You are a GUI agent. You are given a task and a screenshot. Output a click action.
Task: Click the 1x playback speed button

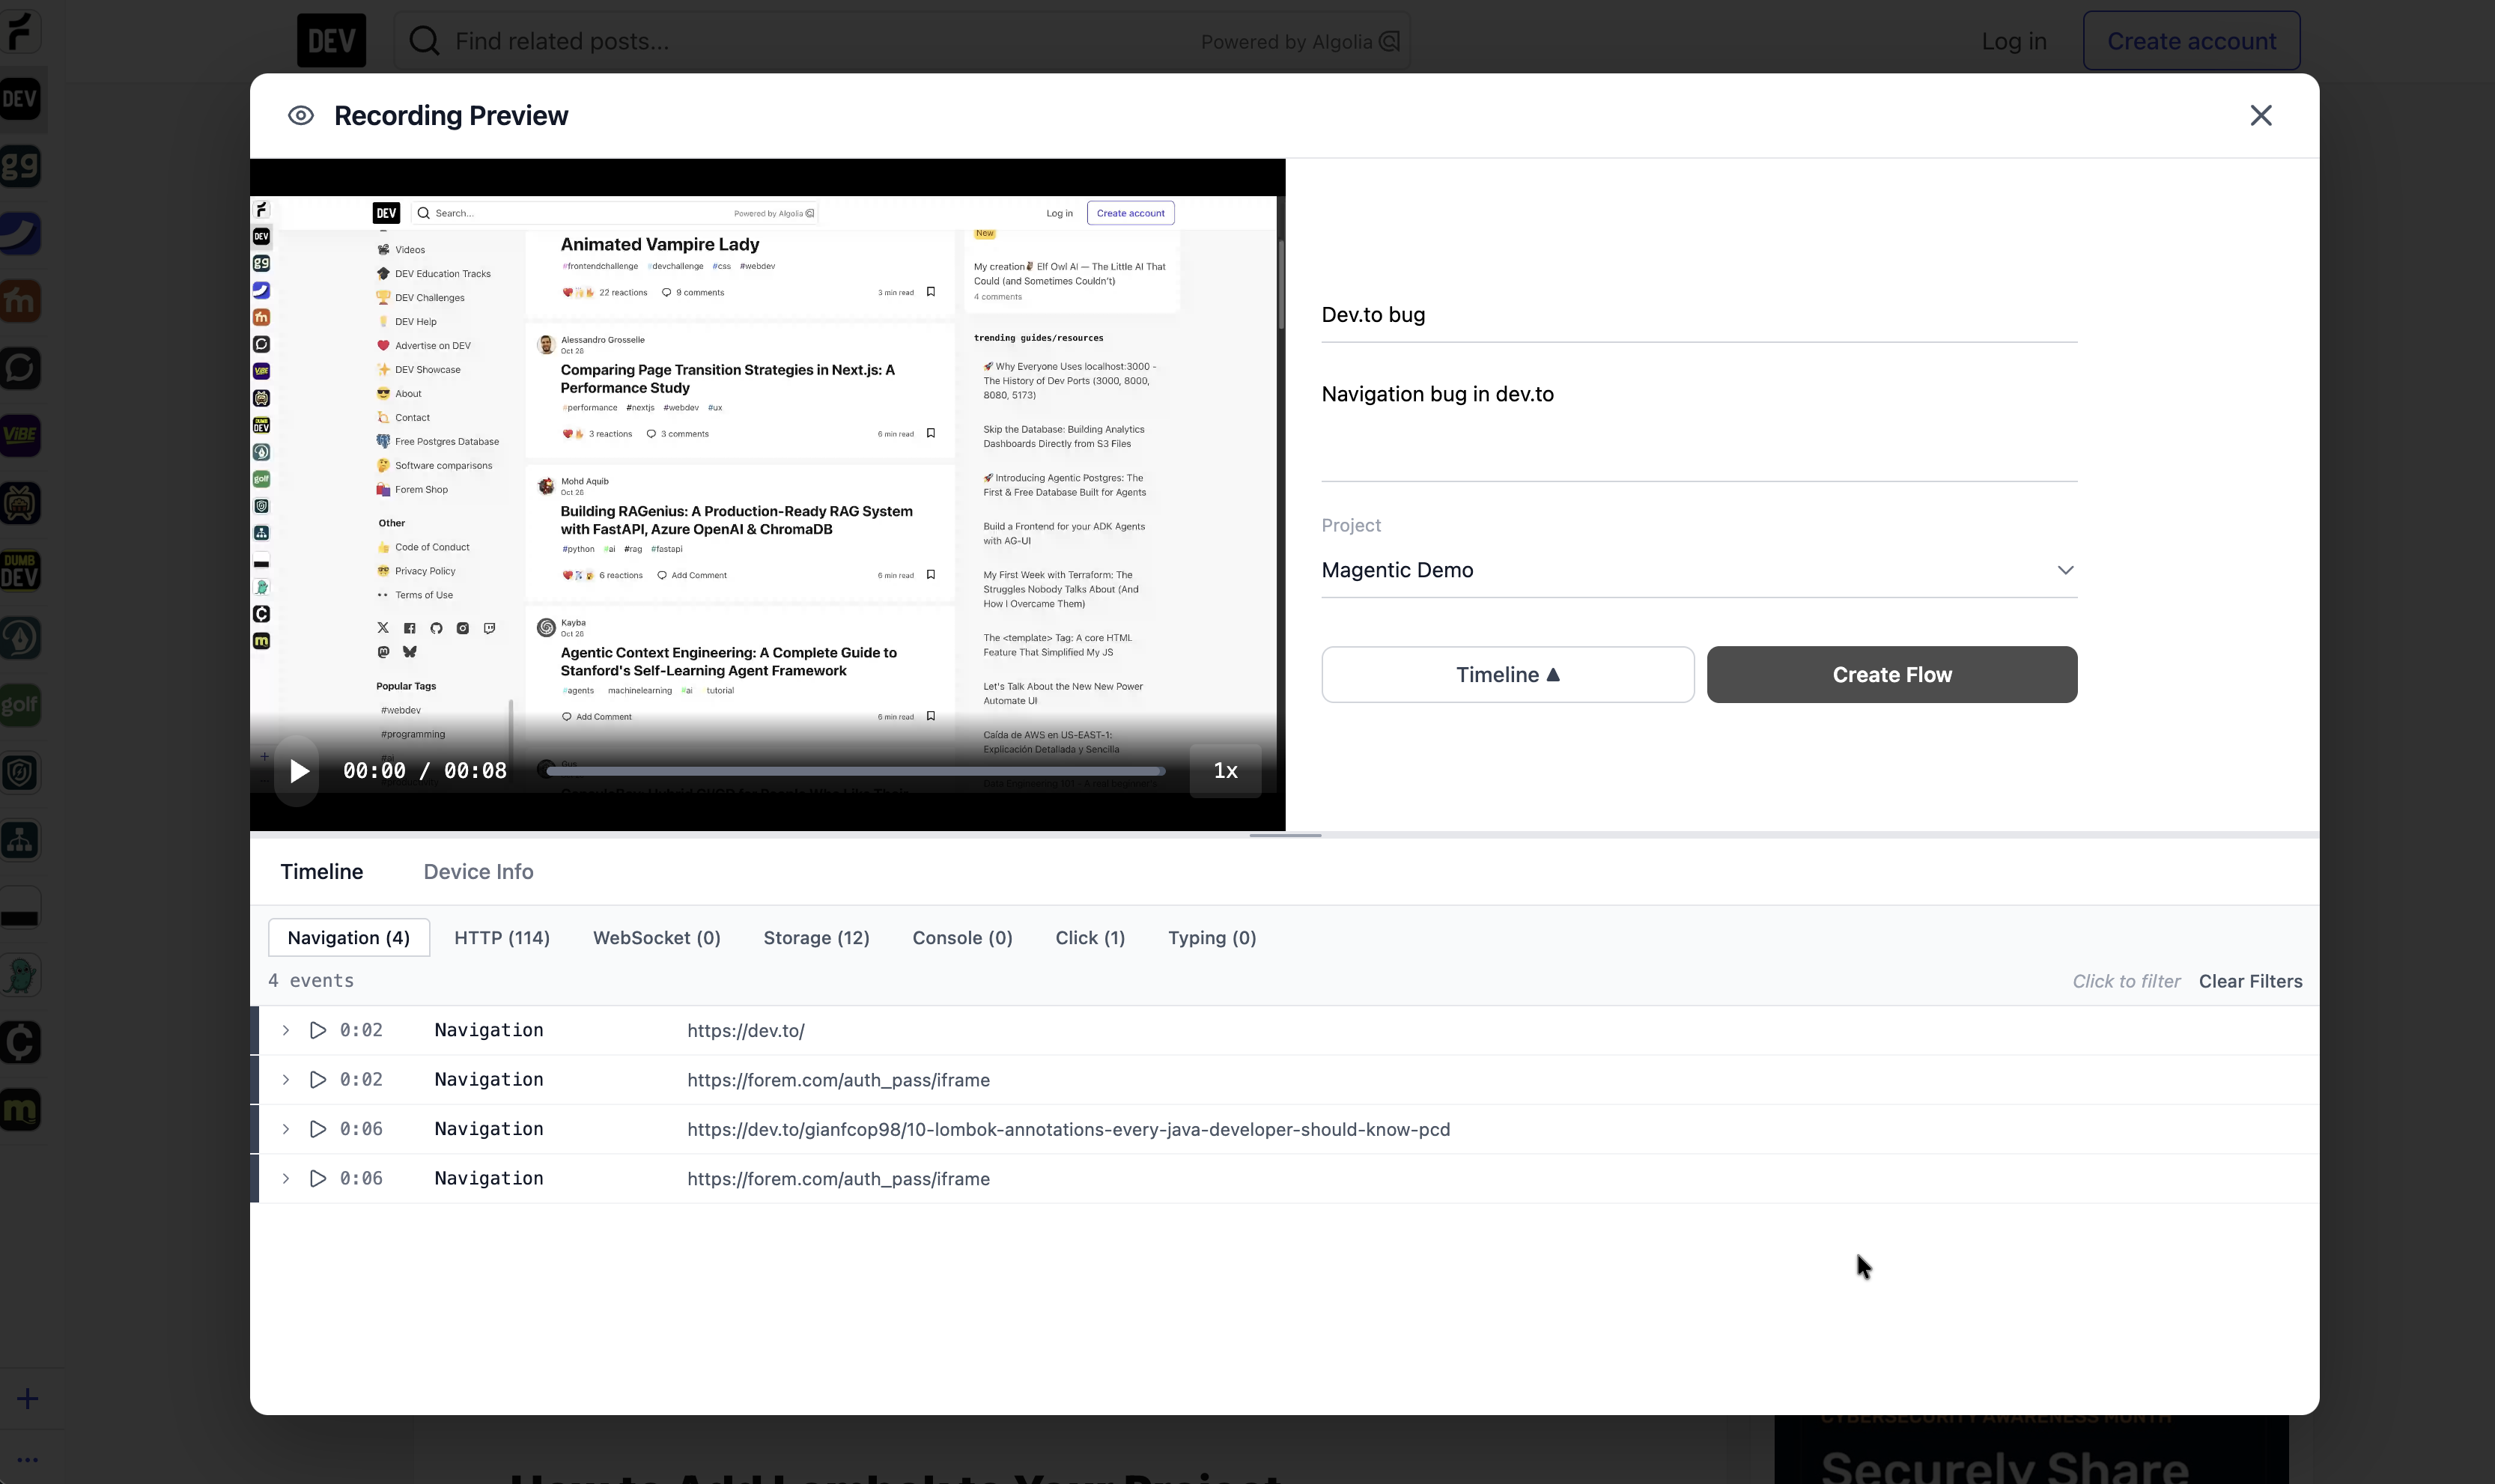click(x=1225, y=771)
